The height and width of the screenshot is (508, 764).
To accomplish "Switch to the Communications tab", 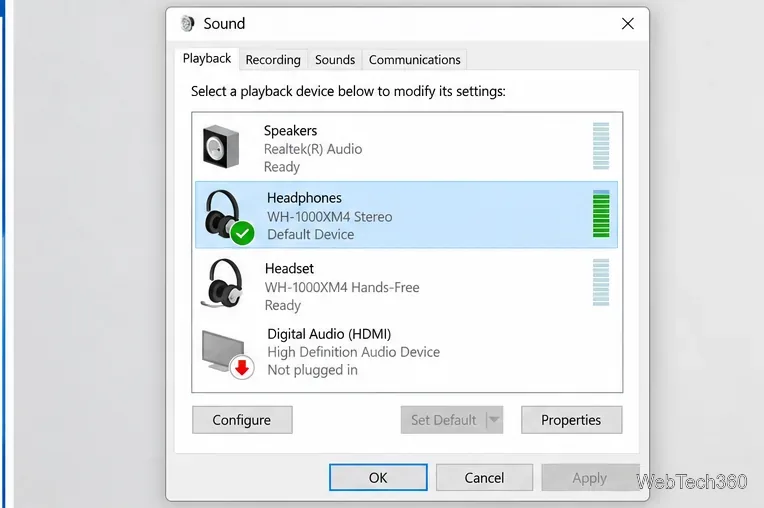I will click(x=414, y=59).
